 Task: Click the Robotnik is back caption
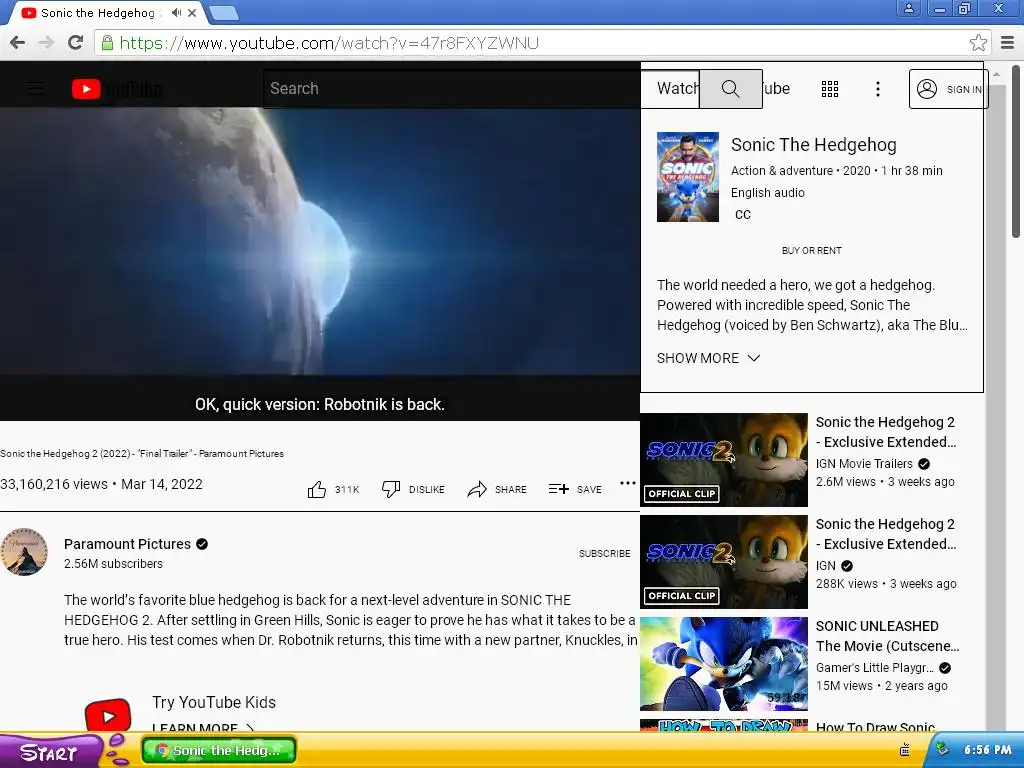pyautogui.click(x=320, y=404)
